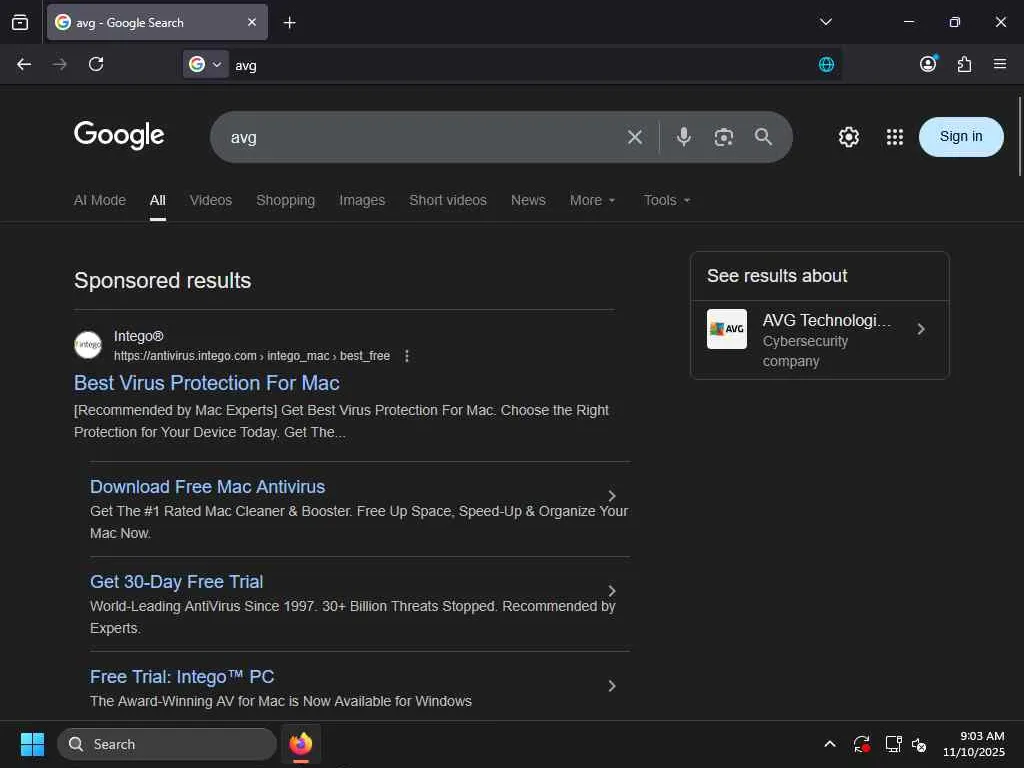The width and height of the screenshot is (1024, 768).
Task: Click the Intego site favicon
Action: pyautogui.click(x=88, y=345)
